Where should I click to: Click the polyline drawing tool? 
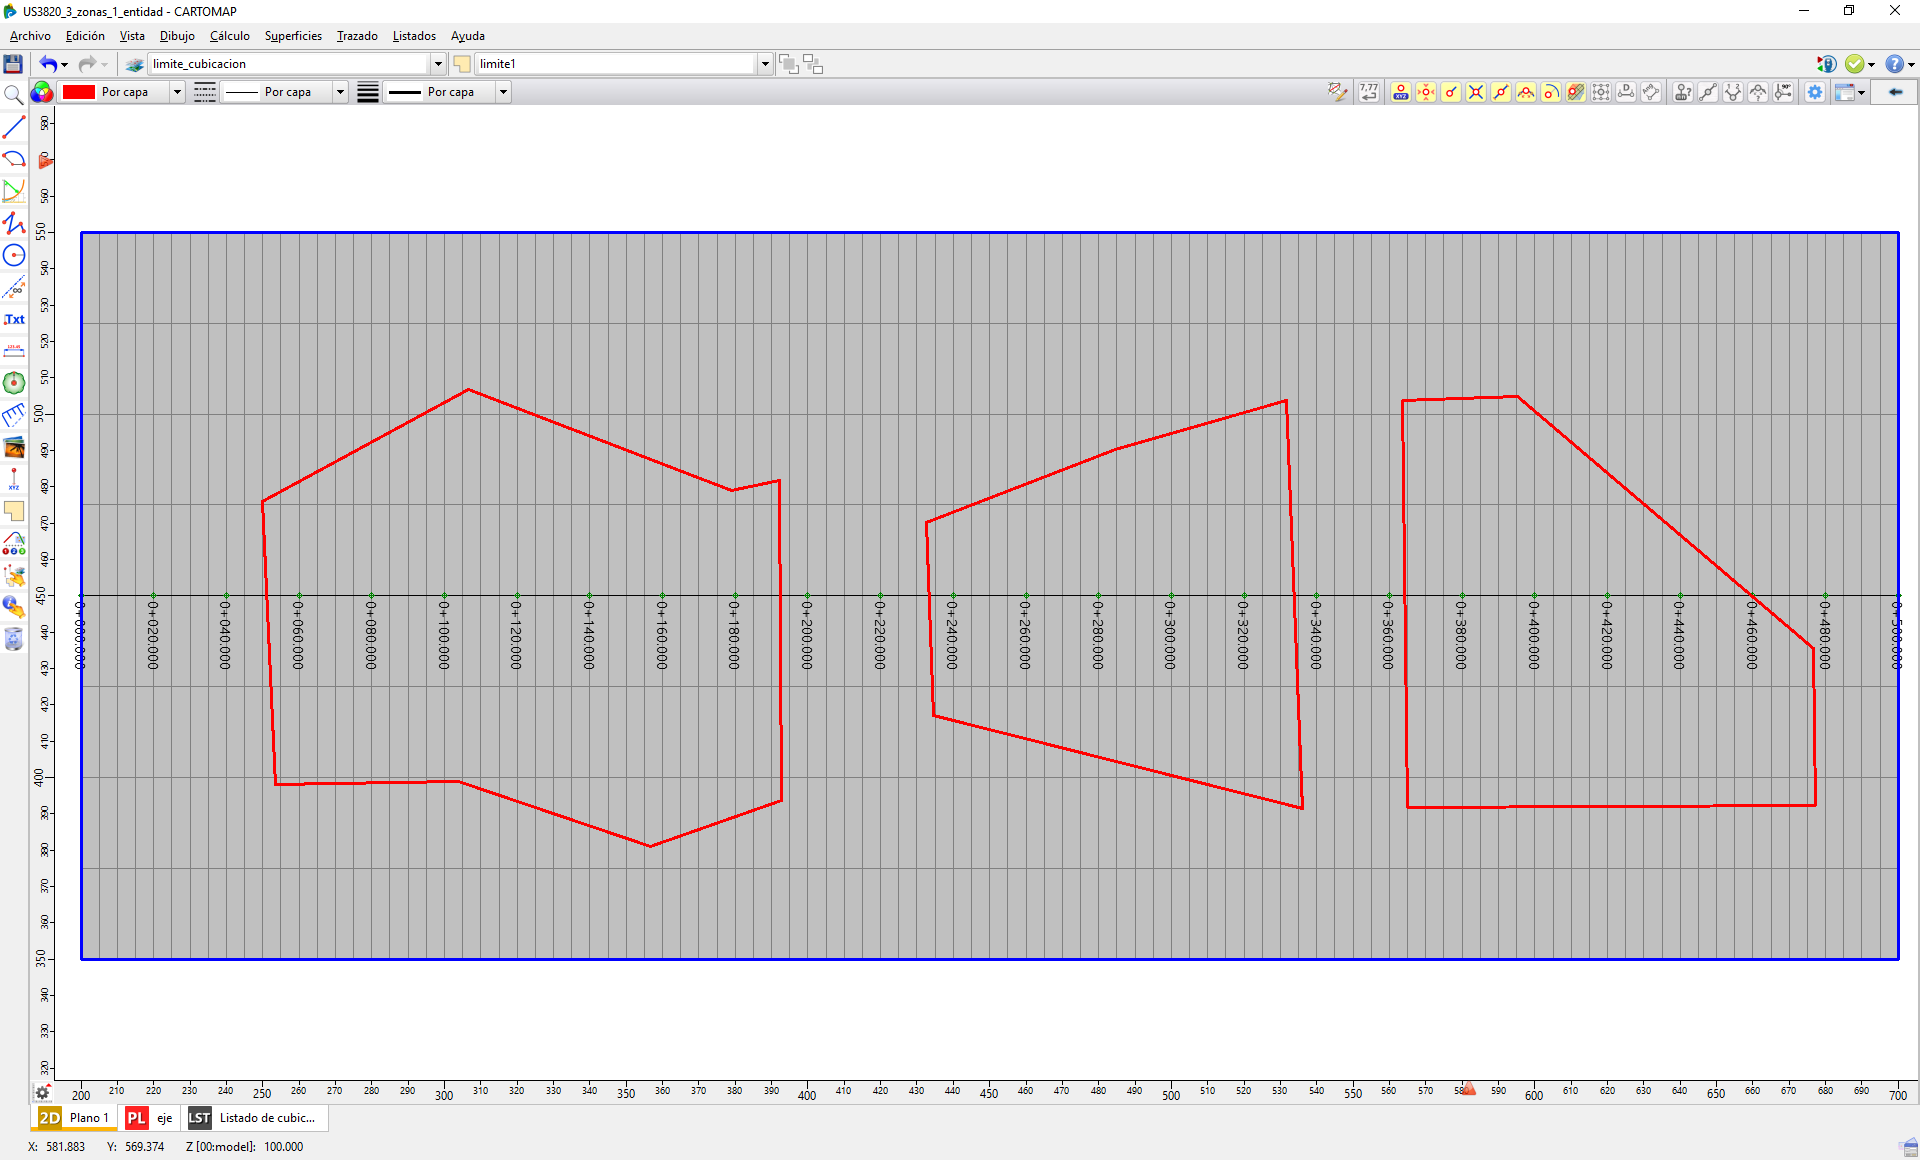tap(14, 223)
